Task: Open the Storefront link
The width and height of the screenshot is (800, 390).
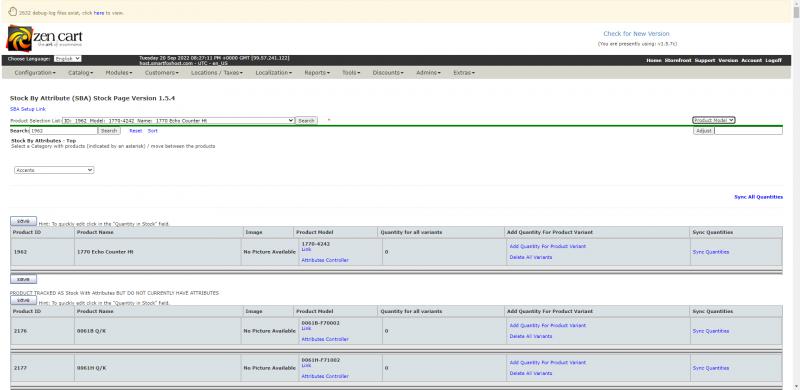Action: coord(678,60)
